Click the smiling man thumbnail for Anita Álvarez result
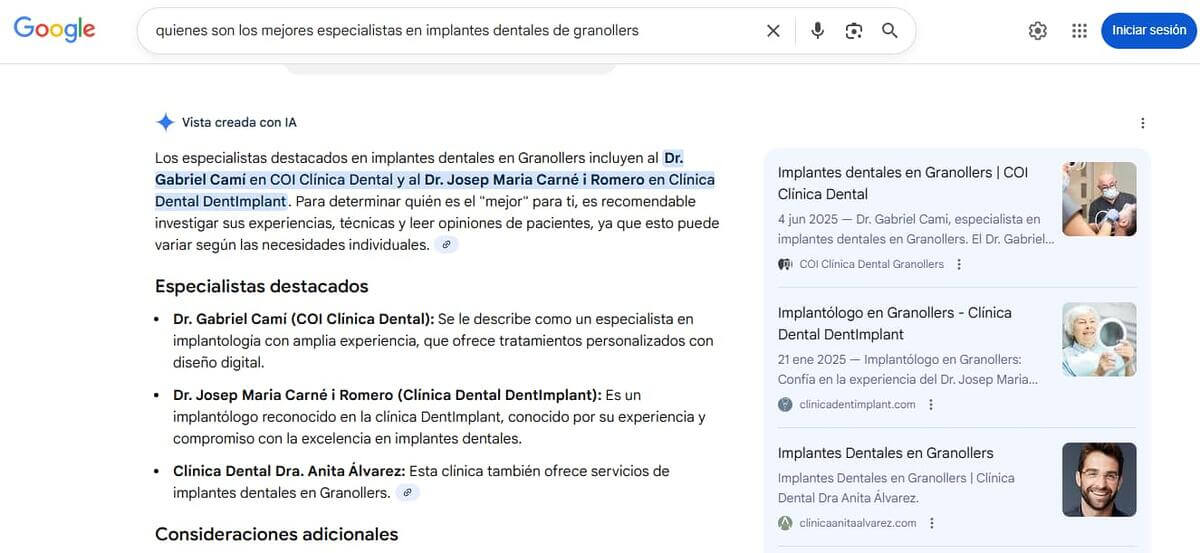 [x=1099, y=480]
